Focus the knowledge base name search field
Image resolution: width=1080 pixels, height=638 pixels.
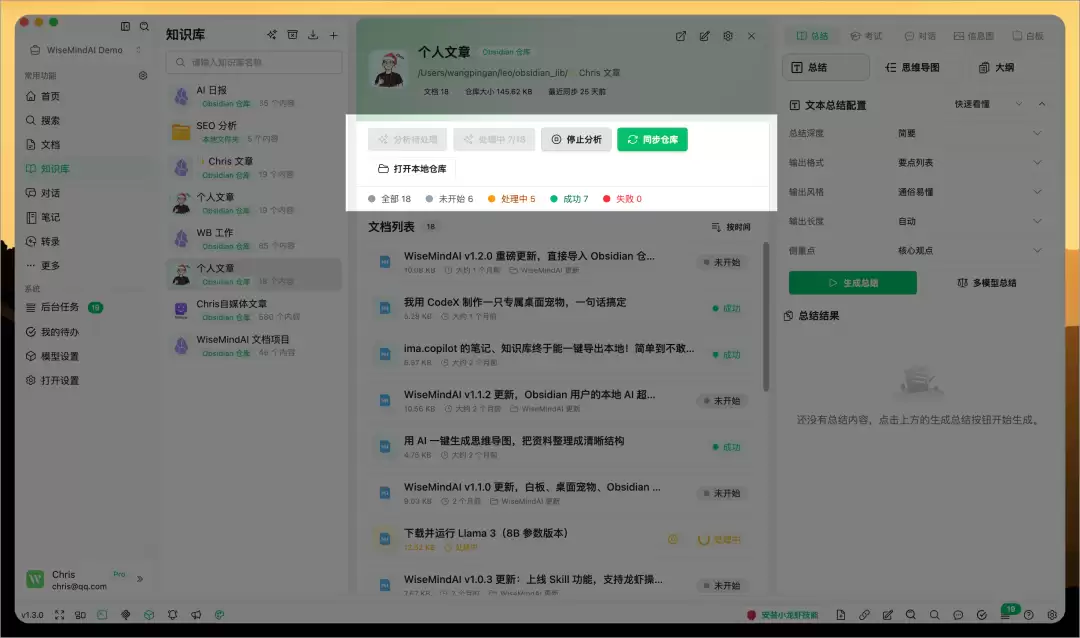point(253,62)
